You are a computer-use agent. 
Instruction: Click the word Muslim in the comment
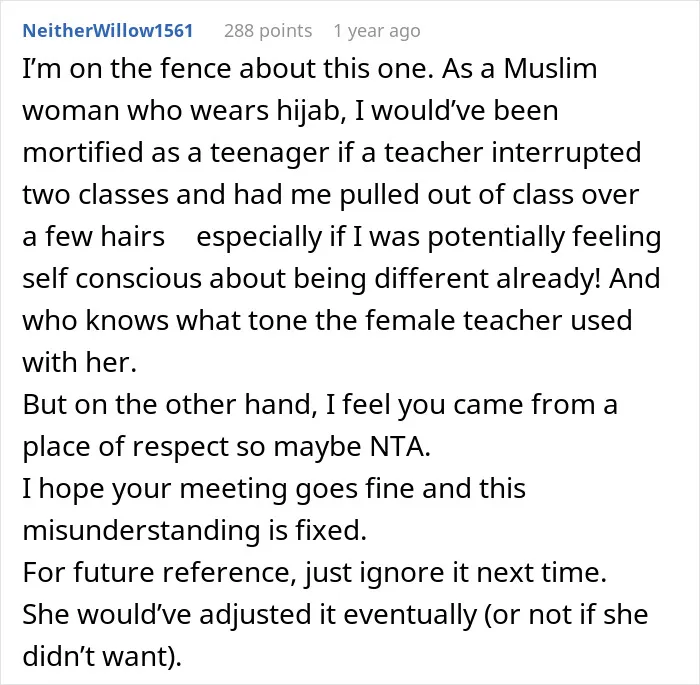pos(550,69)
